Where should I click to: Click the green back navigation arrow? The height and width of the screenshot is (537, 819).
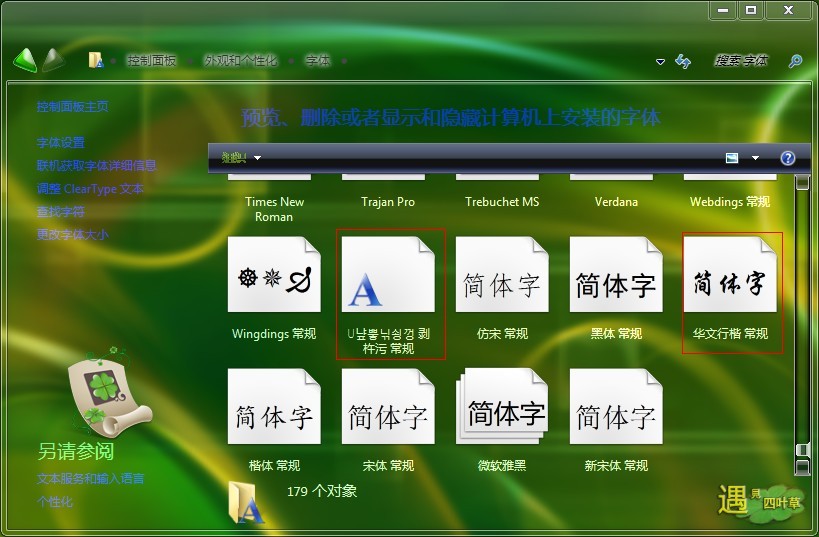coord(25,61)
